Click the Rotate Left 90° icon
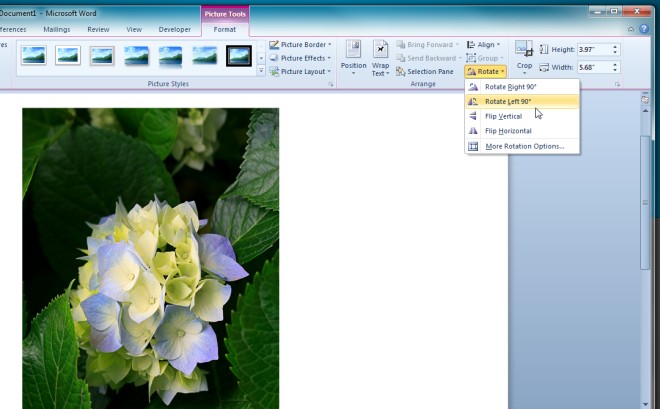Viewport: 660px width, 409px height. (x=474, y=101)
